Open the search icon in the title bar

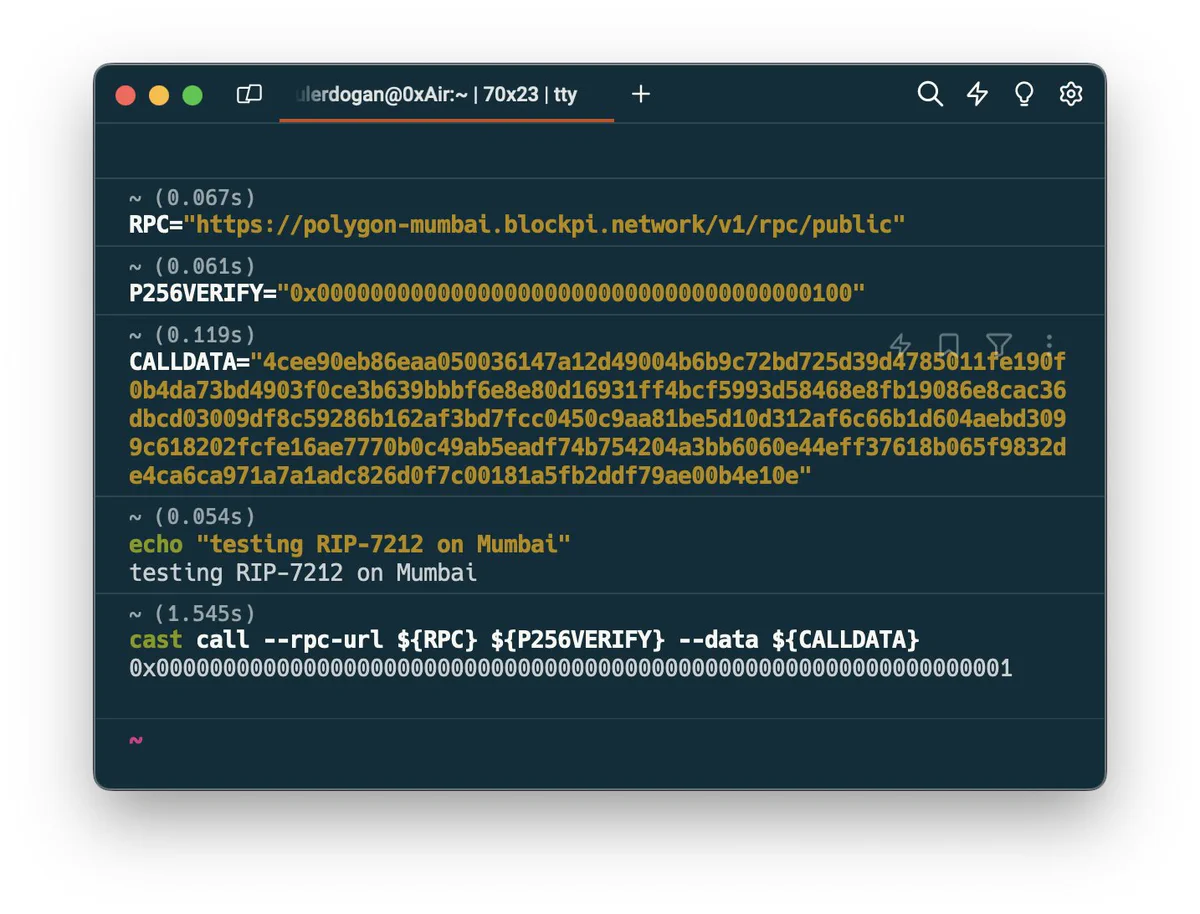930,94
